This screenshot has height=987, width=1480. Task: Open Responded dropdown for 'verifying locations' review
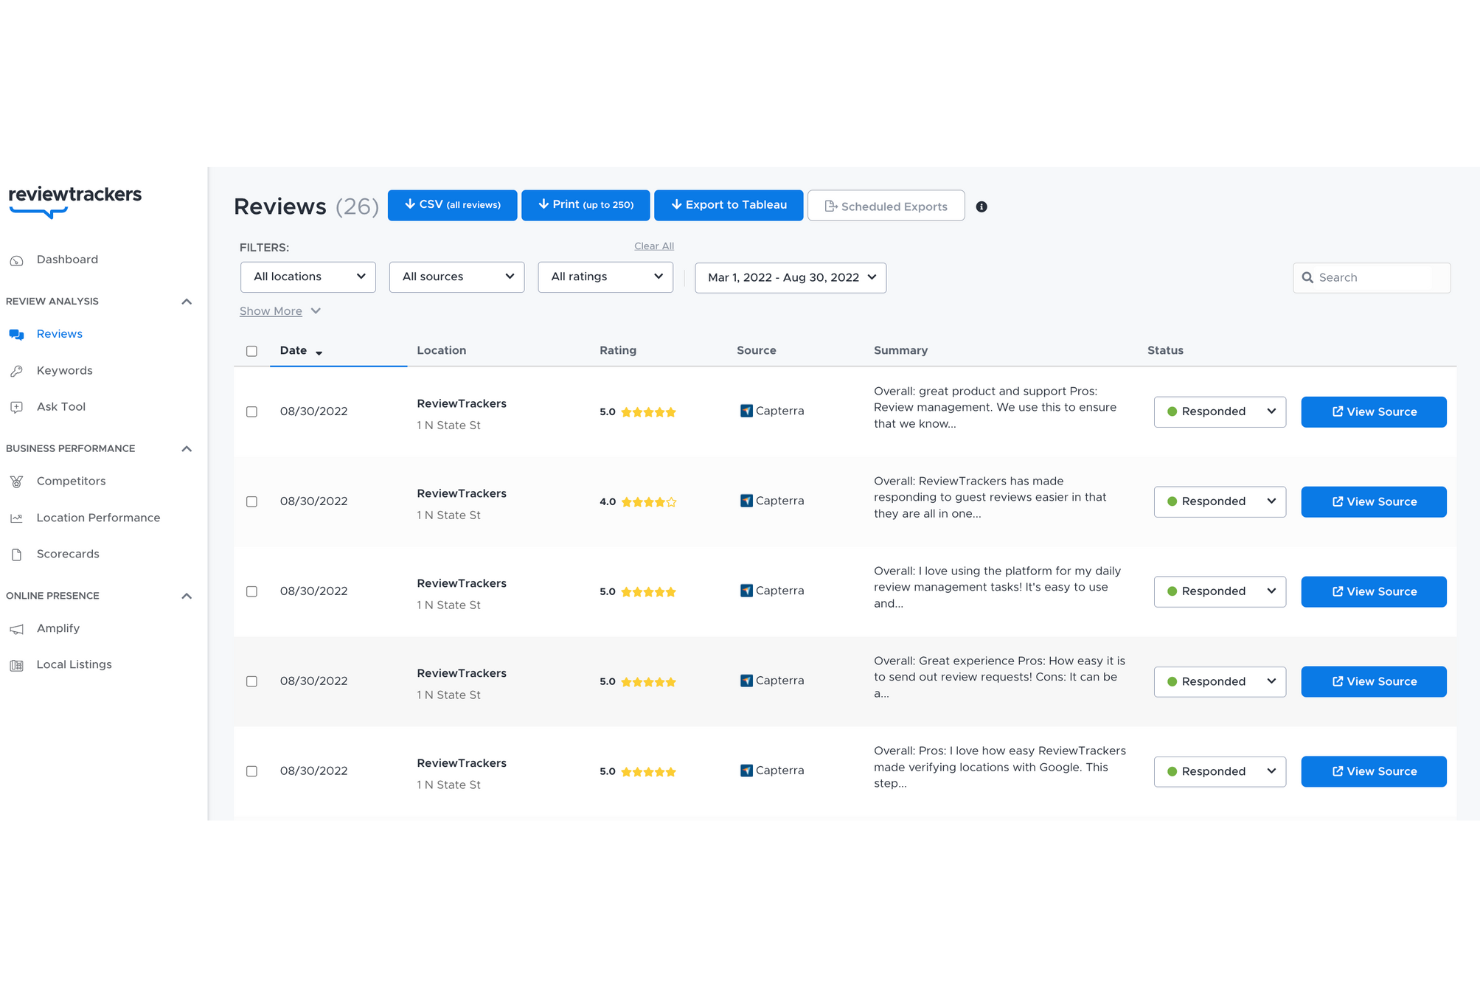(1220, 772)
